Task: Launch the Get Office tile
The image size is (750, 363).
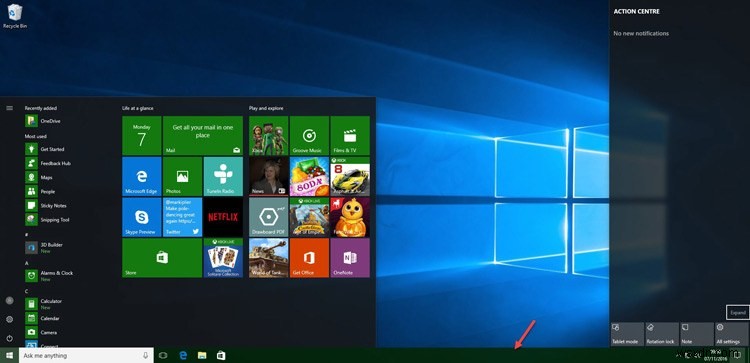Action: [x=309, y=258]
